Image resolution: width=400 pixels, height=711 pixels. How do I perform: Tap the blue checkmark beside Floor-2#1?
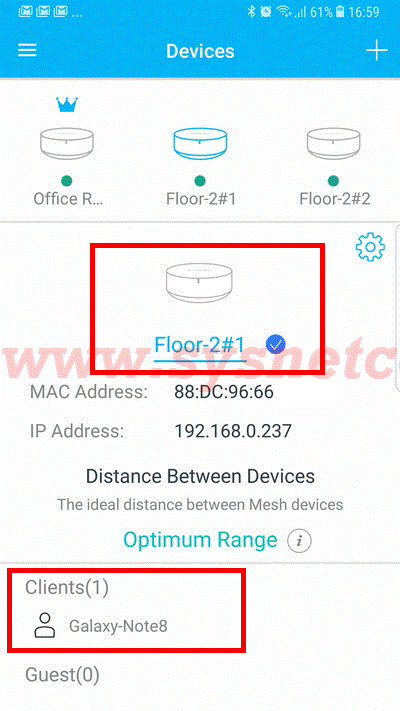[276, 346]
